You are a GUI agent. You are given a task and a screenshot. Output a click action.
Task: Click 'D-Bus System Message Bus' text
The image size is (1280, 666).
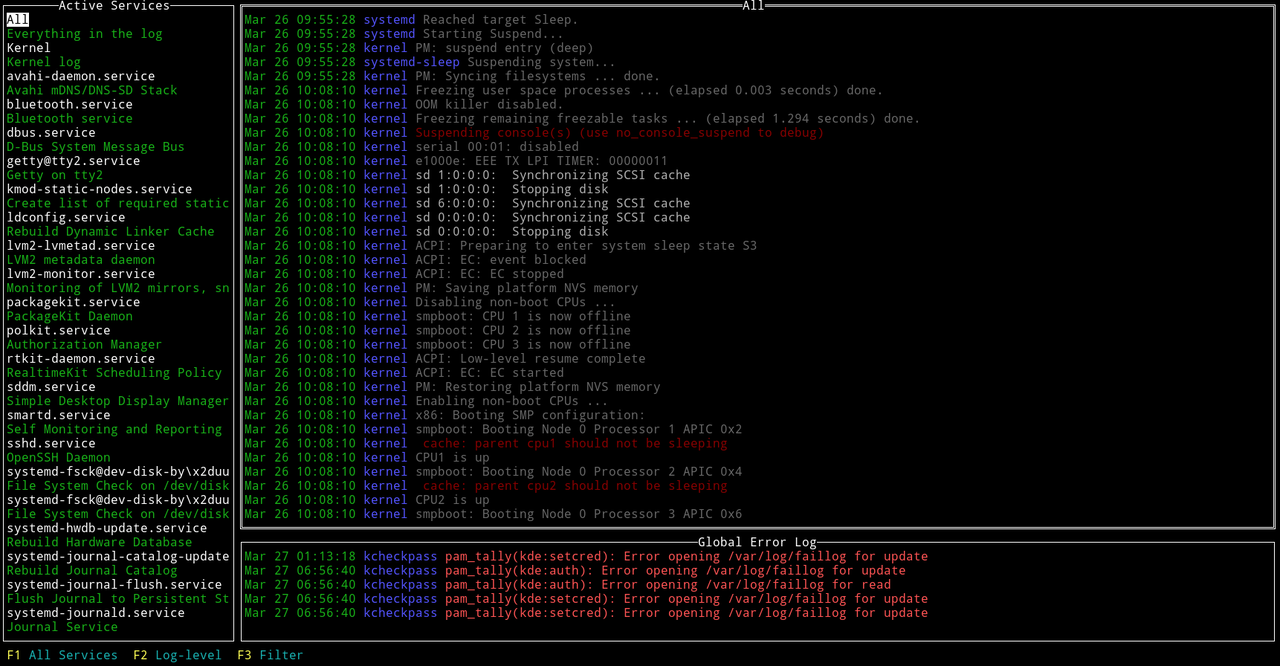[x=96, y=146]
